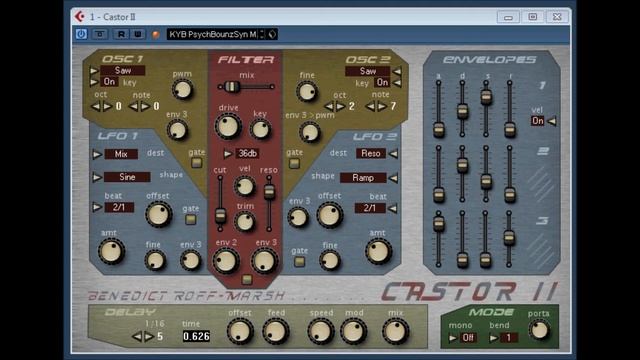Click the delay mix knob
The width and height of the screenshot is (640, 360).
click(395, 331)
